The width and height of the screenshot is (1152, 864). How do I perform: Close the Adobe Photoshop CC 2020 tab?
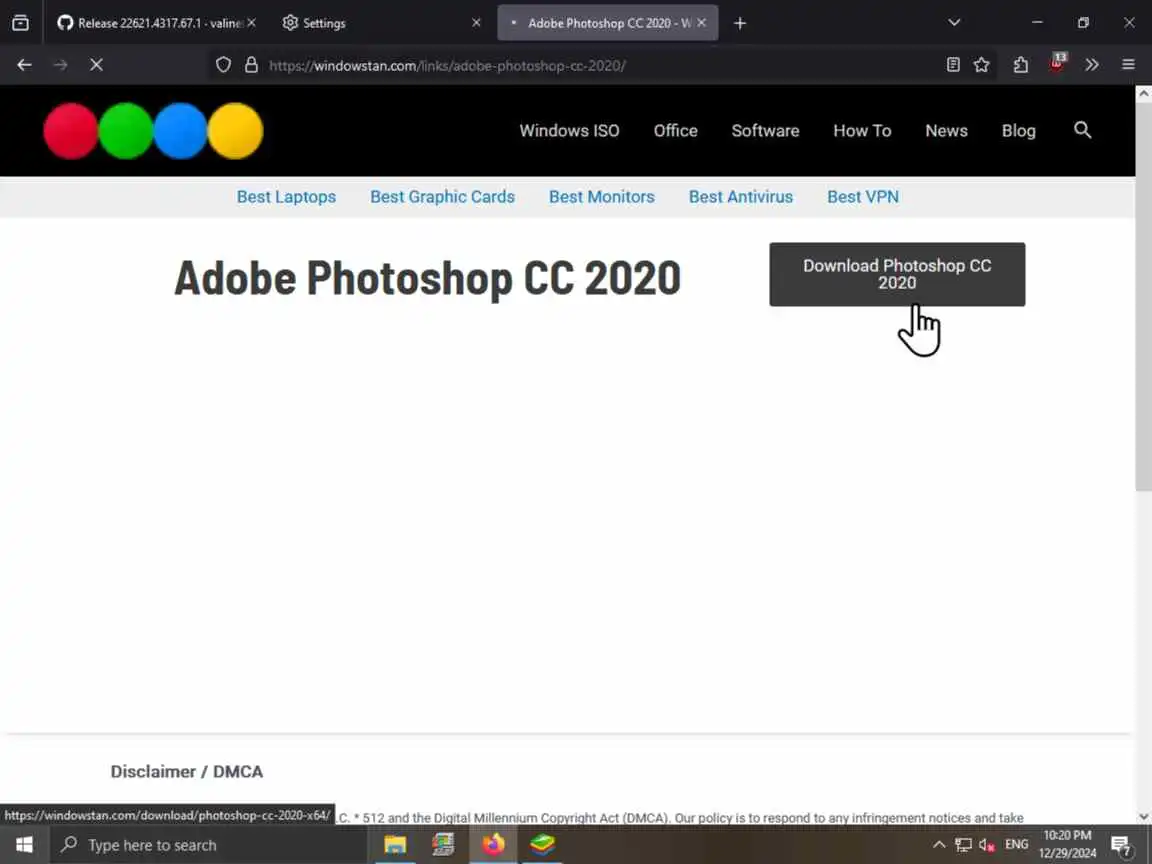(x=702, y=23)
